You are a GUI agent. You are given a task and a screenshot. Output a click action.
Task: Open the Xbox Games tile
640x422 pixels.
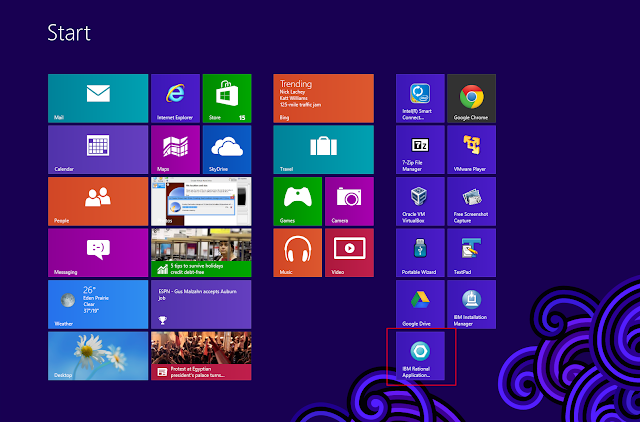[x=298, y=202]
